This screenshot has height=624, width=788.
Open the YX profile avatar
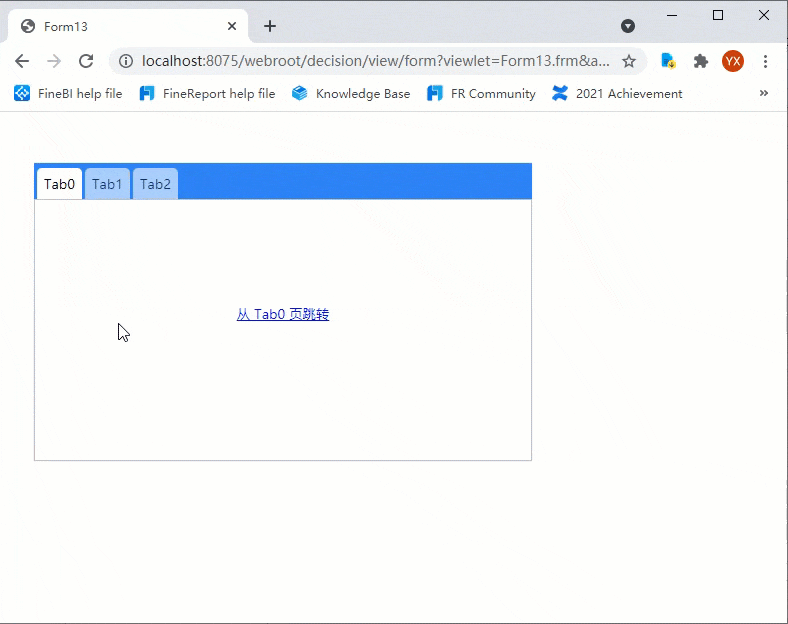point(733,61)
